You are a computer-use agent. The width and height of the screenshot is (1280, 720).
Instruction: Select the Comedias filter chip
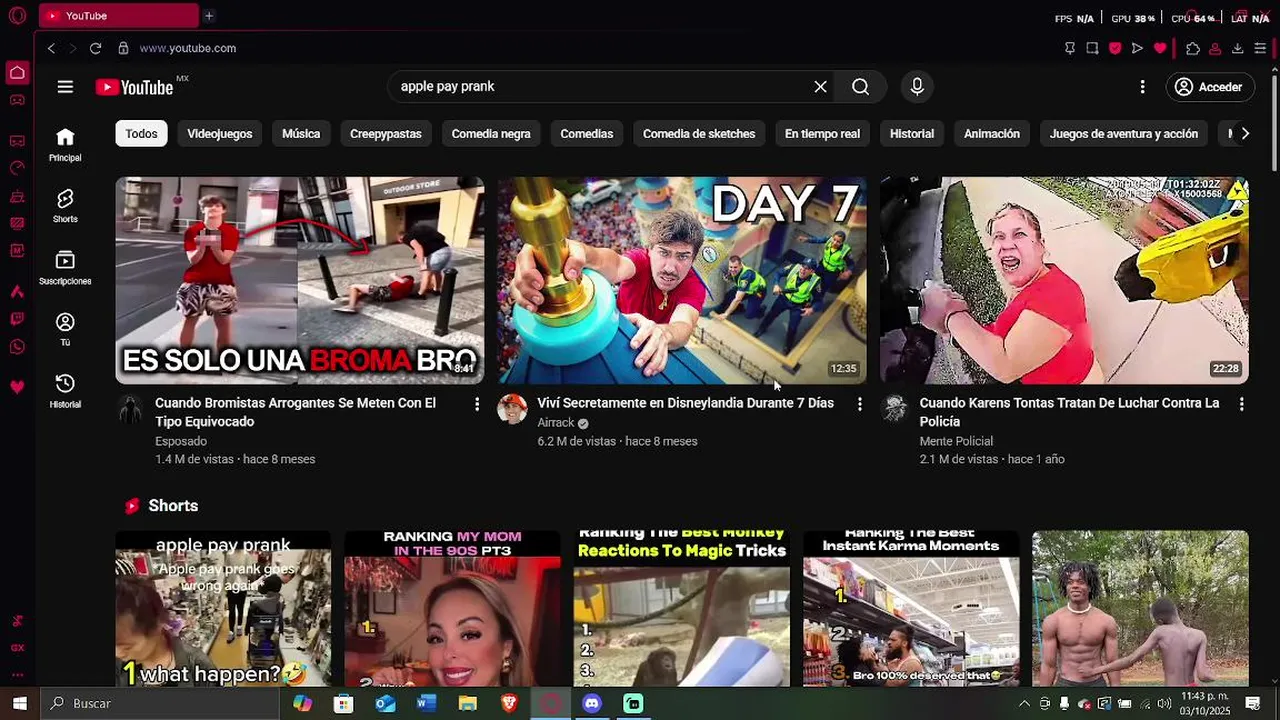click(587, 134)
